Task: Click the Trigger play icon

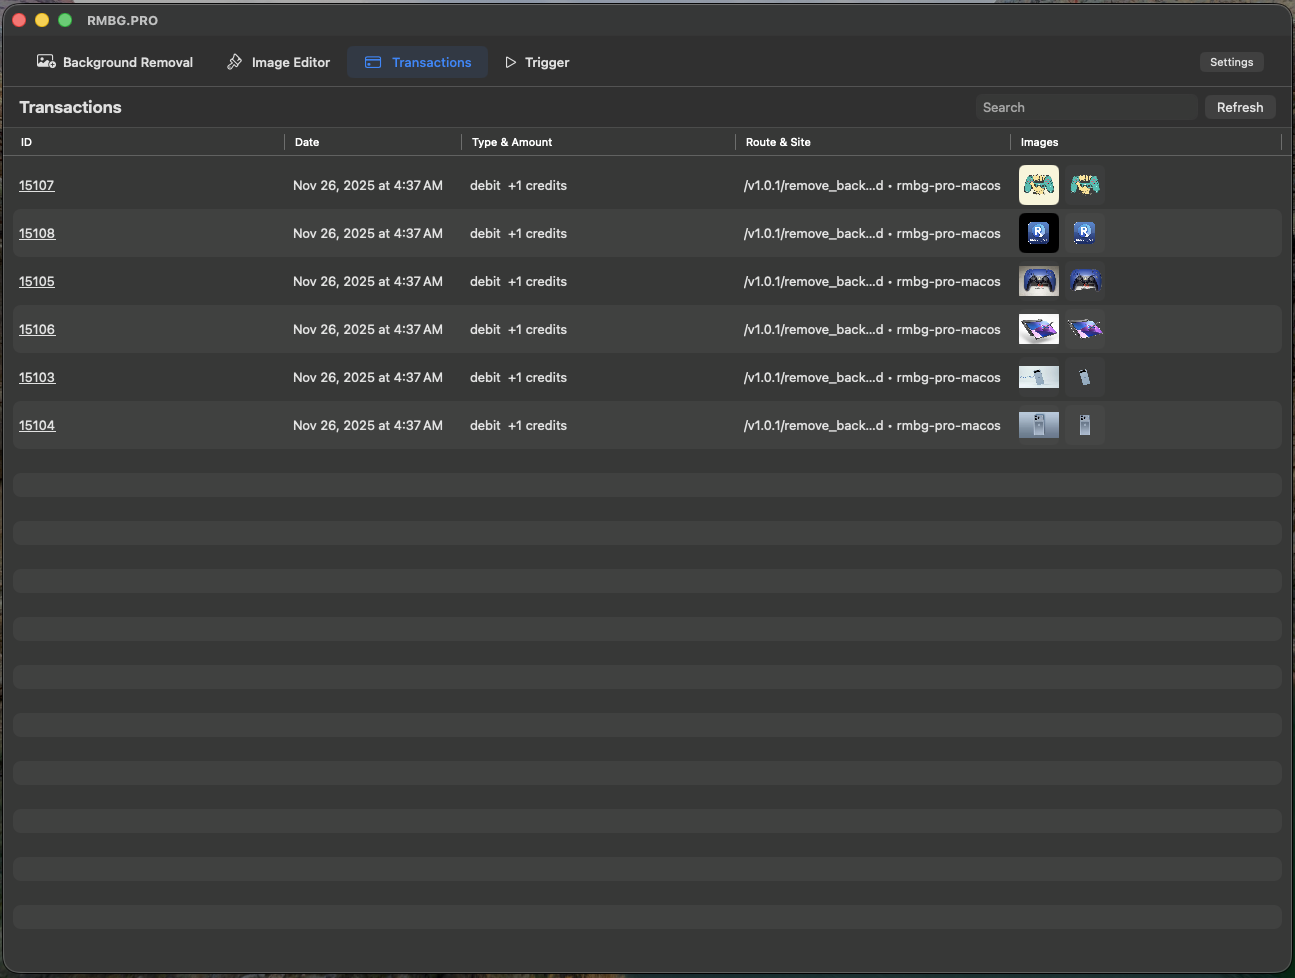Action: click(x=511, y=62)
